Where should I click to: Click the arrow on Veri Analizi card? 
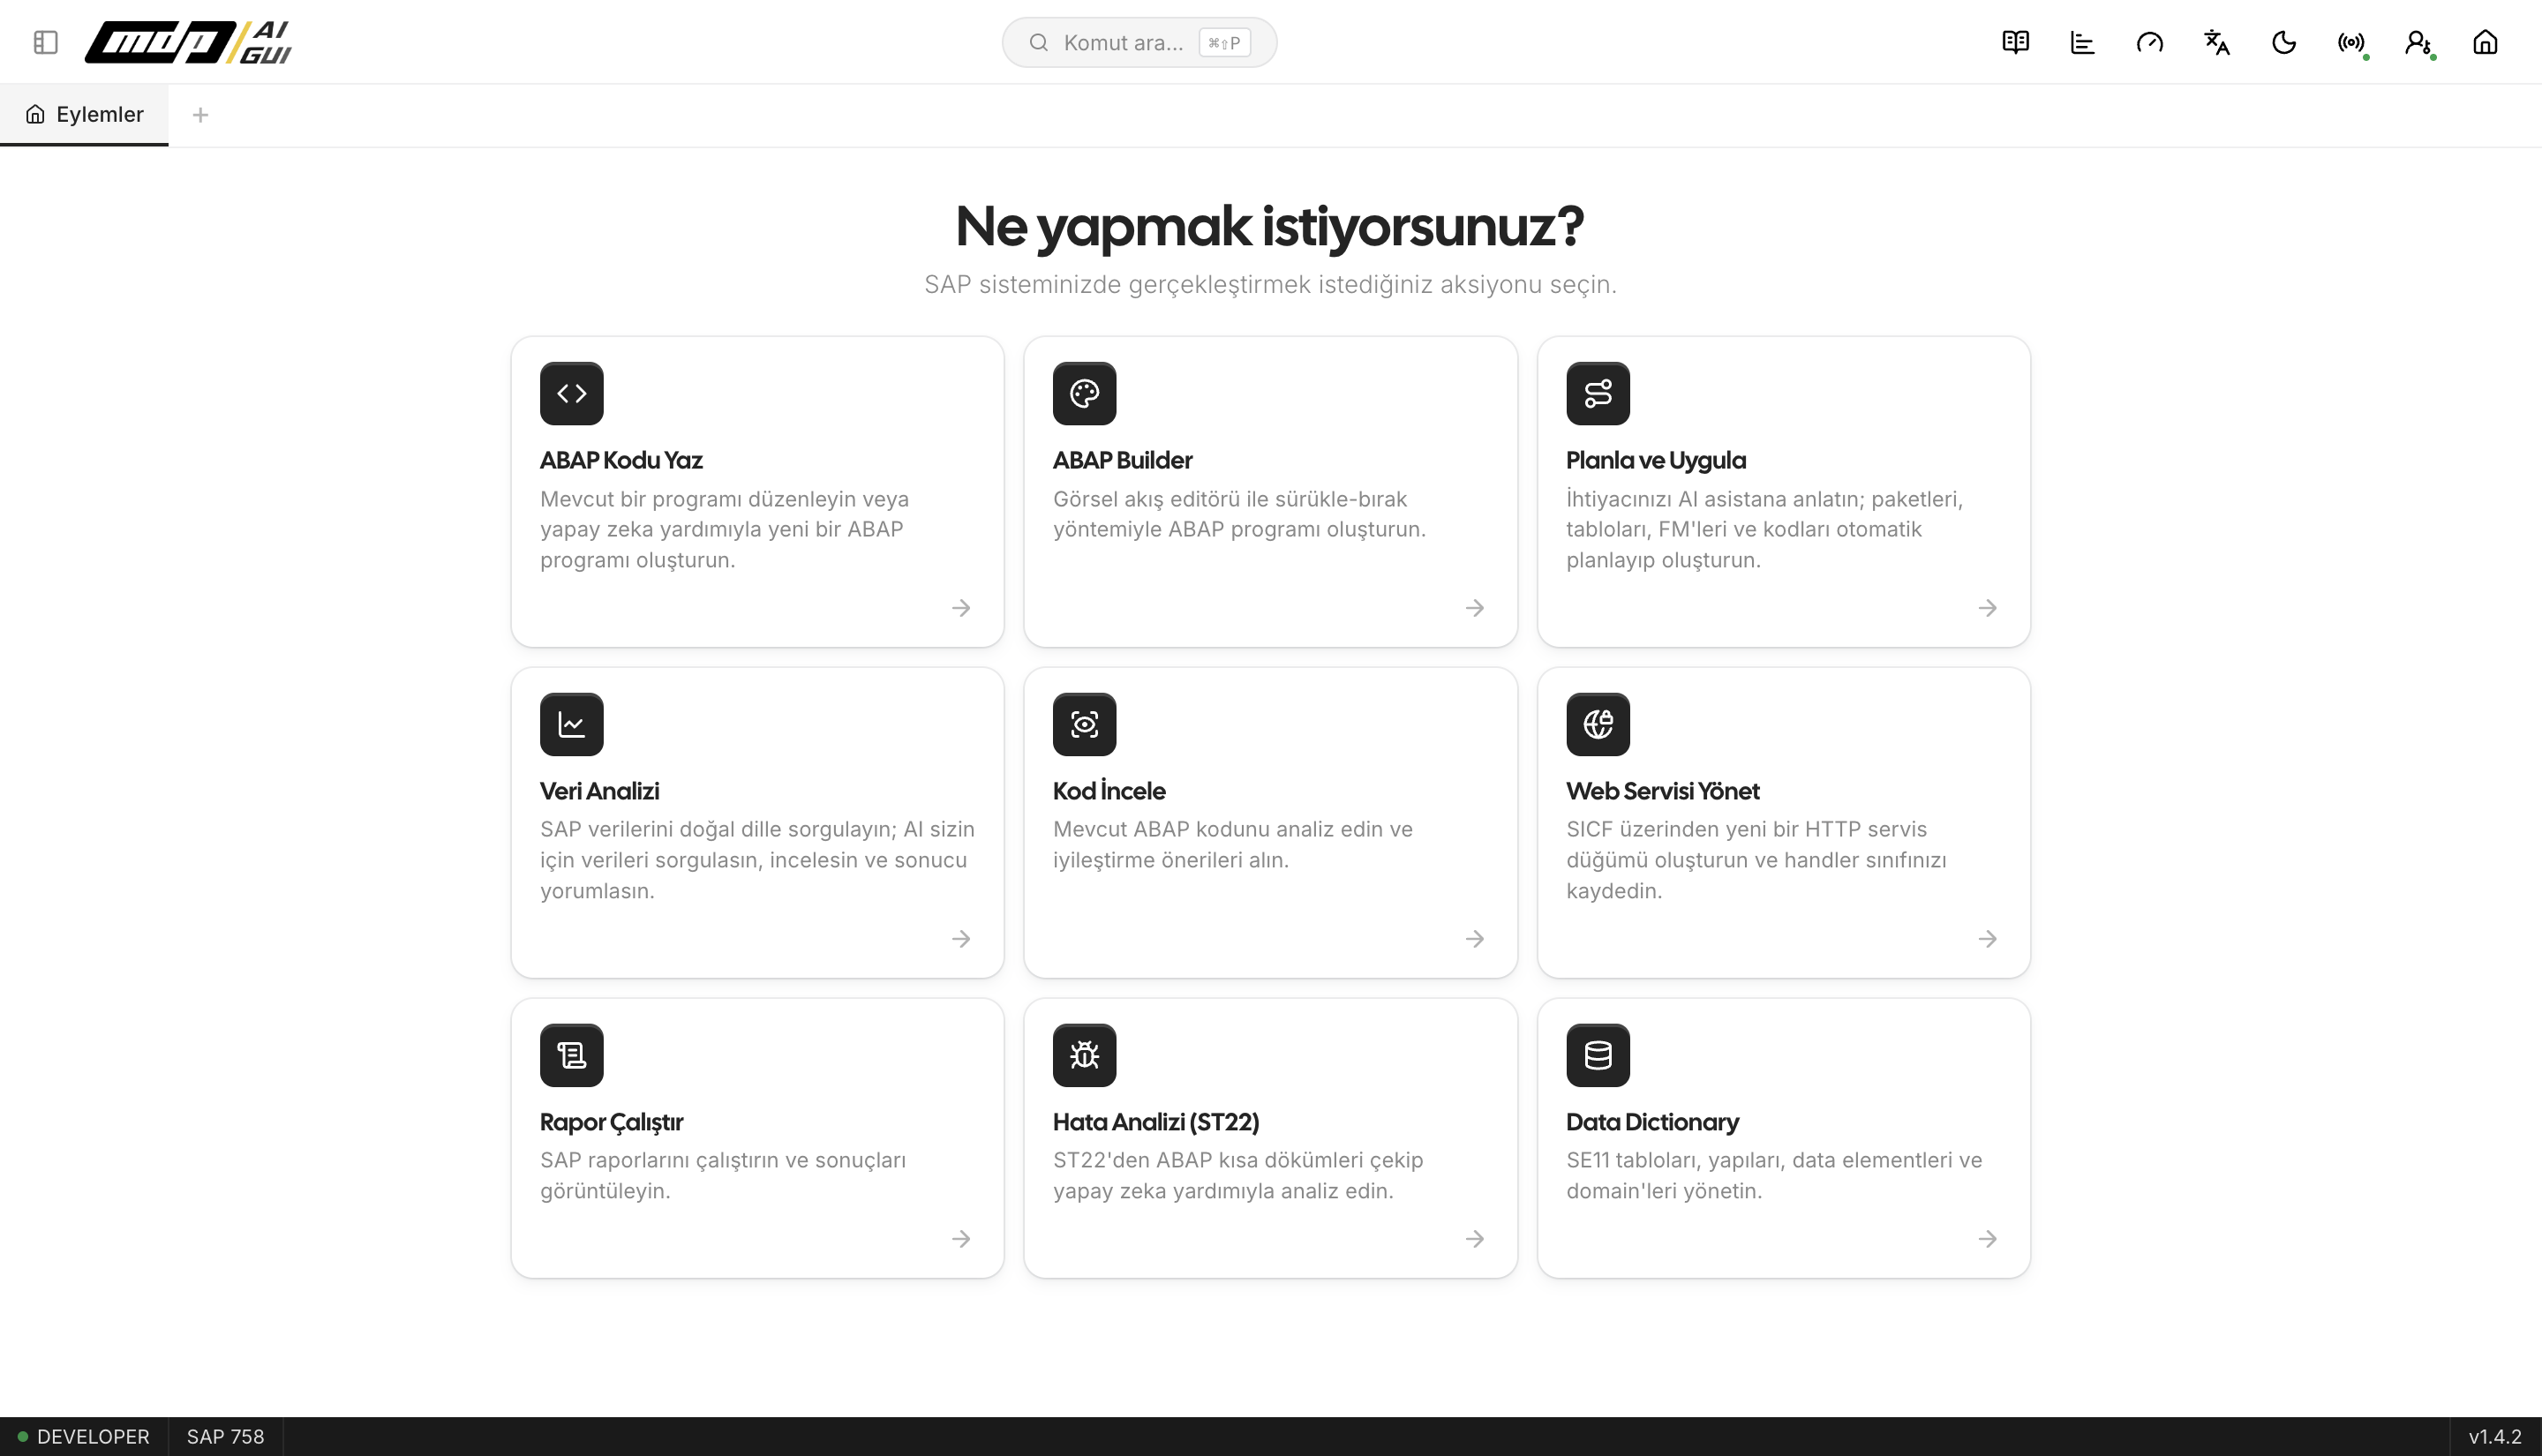coord(961,939)
